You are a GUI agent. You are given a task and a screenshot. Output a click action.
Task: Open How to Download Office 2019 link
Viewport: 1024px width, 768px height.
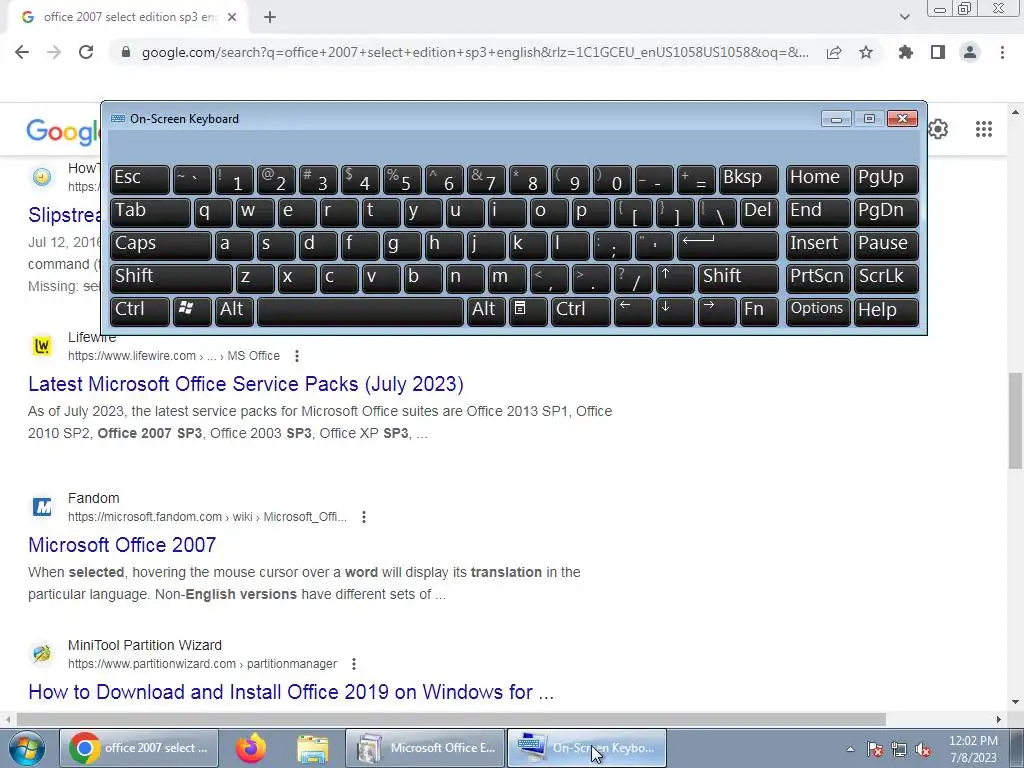(x=291, y=692)
